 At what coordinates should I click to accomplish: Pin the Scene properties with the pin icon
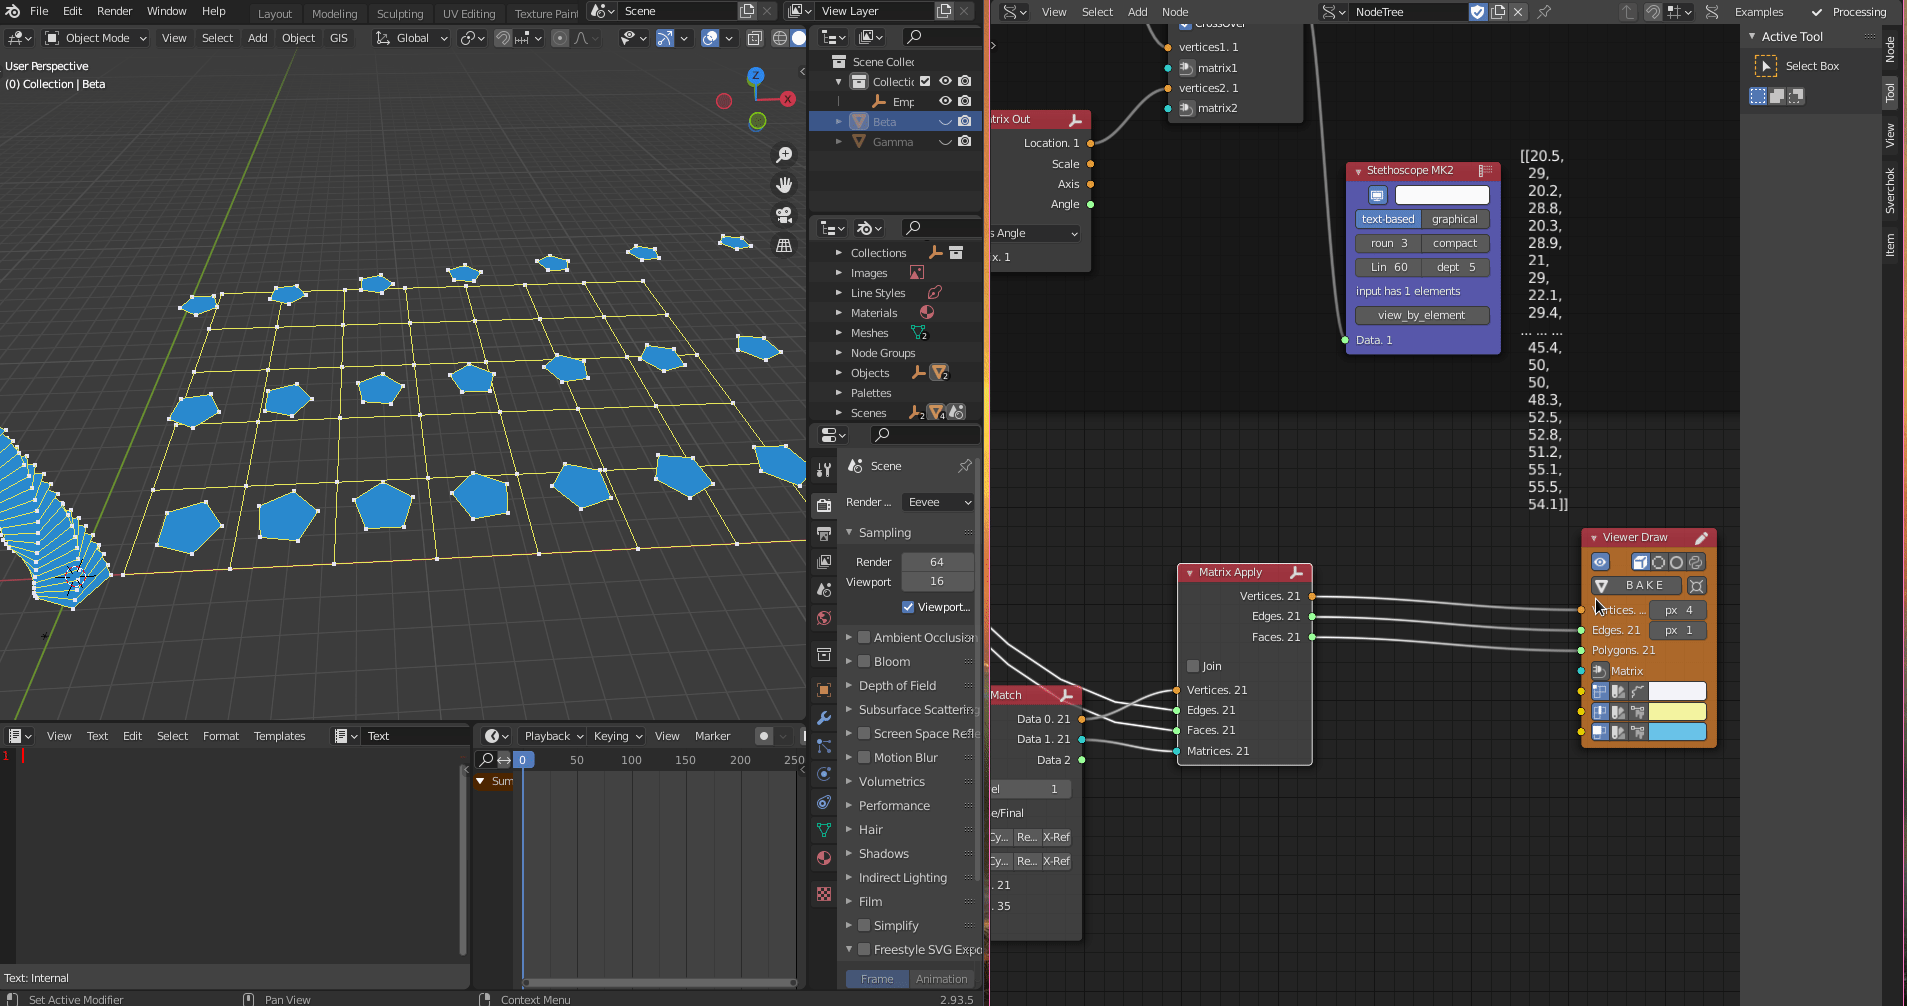(x=965, y=466)
